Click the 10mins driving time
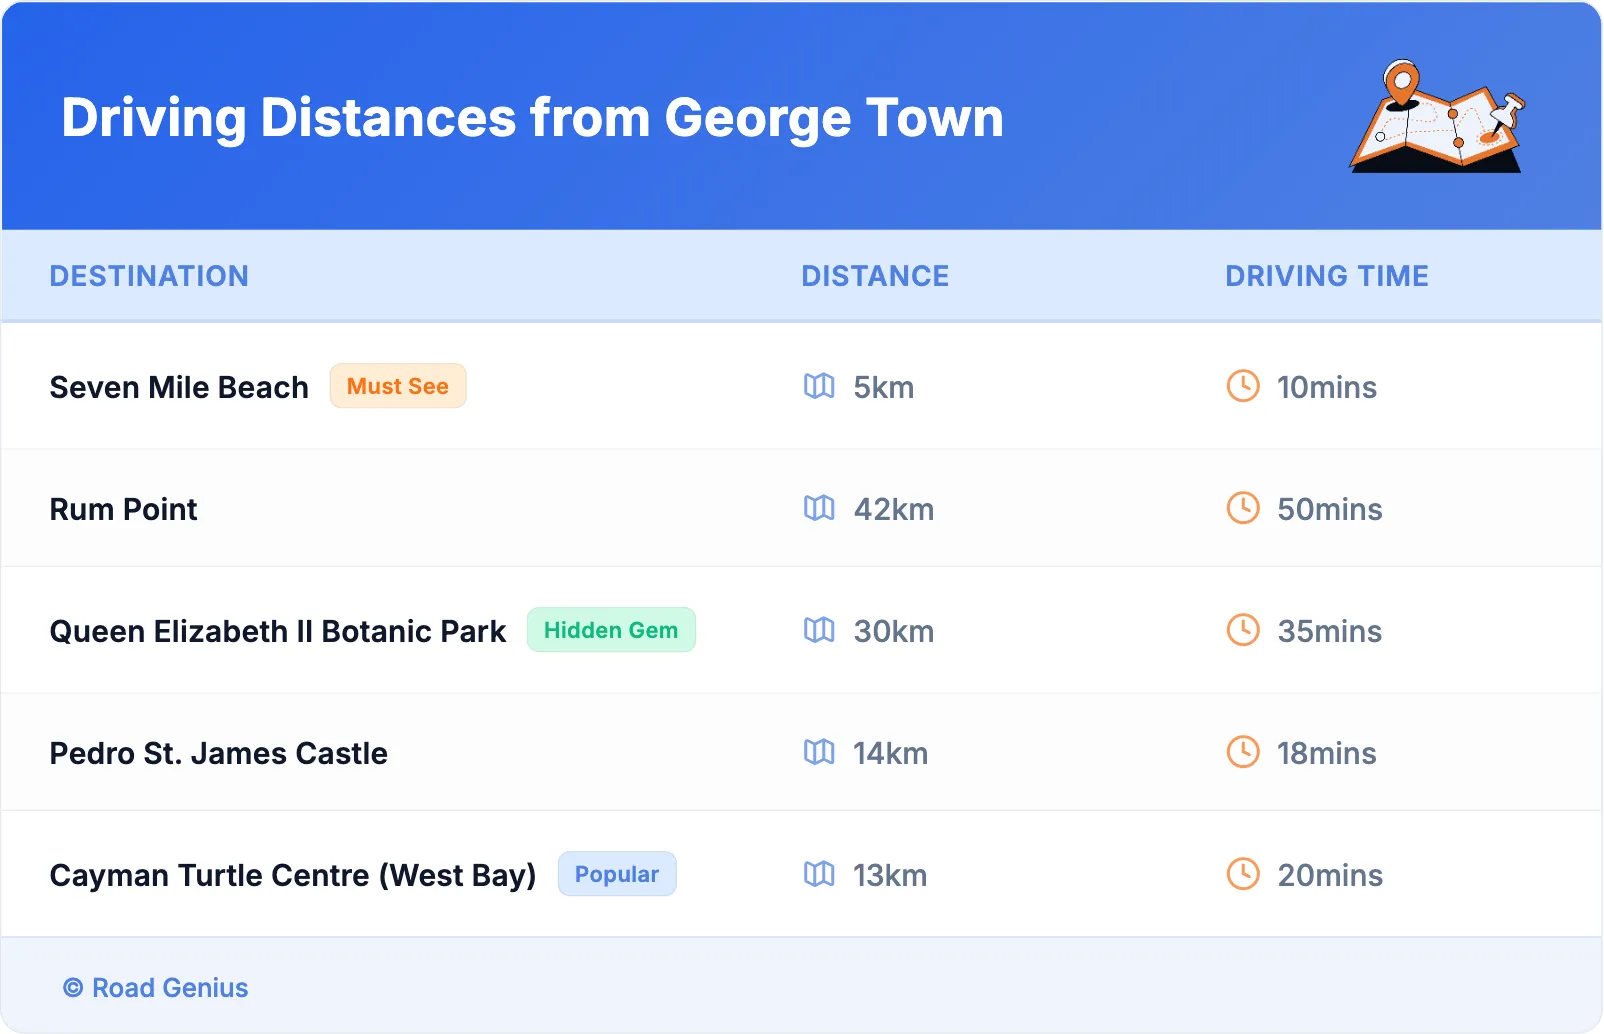 point(1327,387)
